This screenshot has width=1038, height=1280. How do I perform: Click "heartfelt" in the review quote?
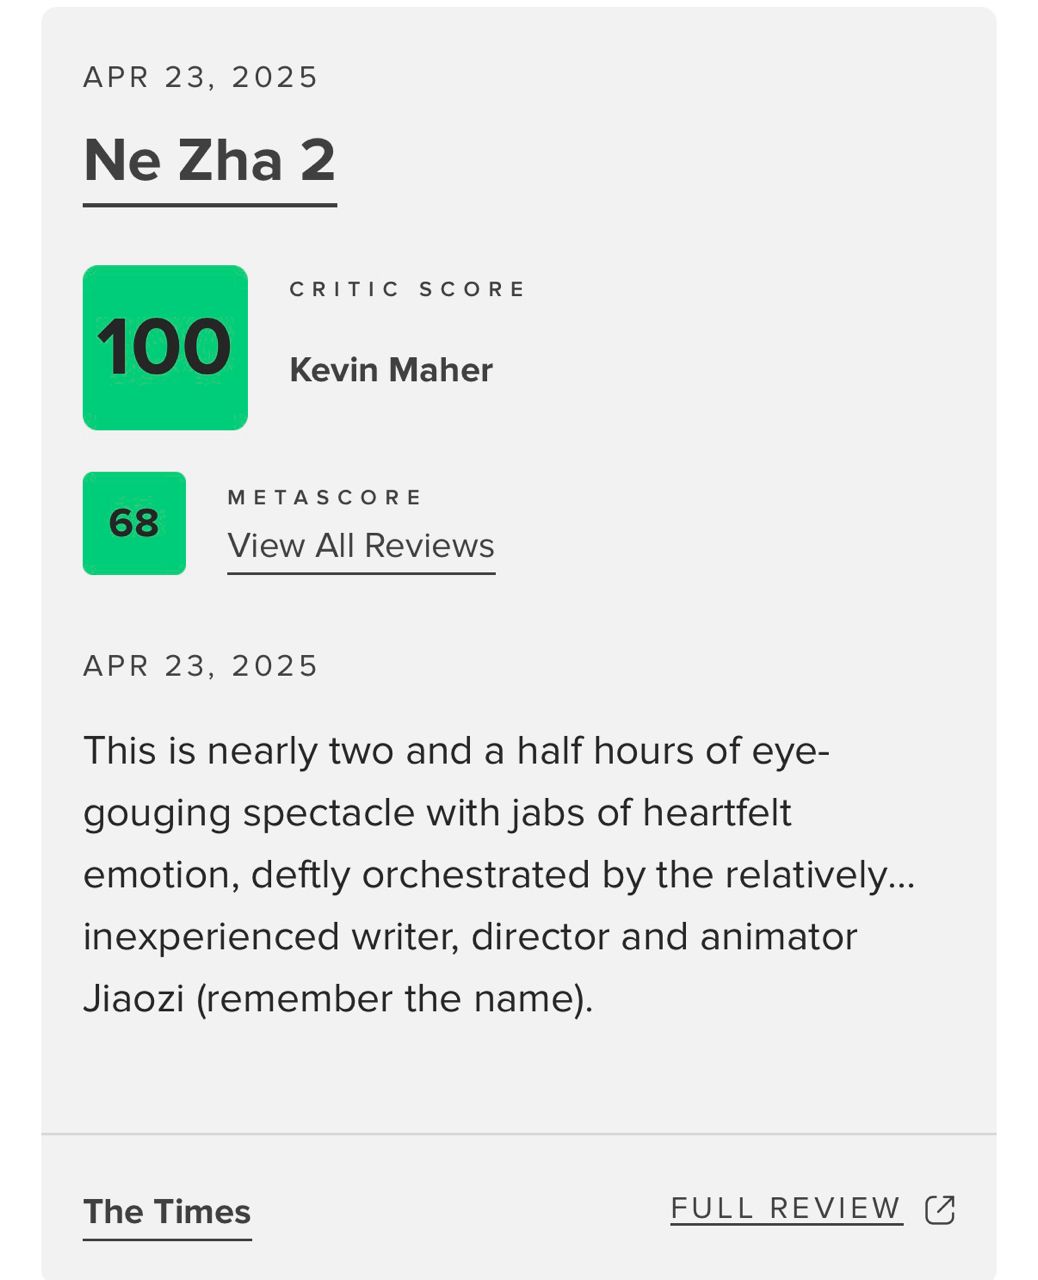(717, 813)
